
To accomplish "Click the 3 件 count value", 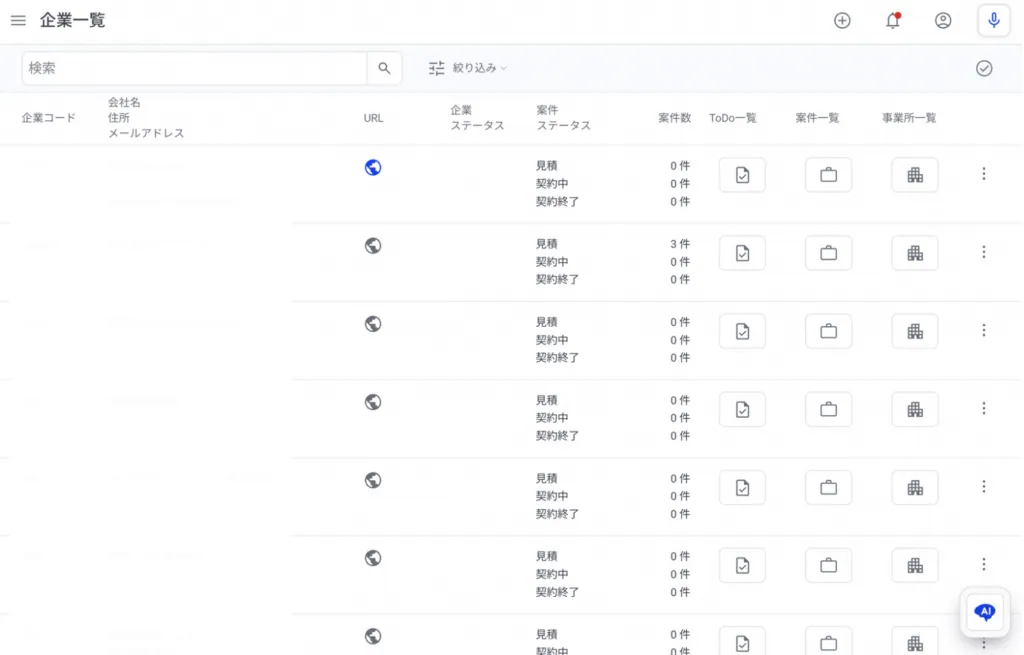I will click(x=680, y=244).
